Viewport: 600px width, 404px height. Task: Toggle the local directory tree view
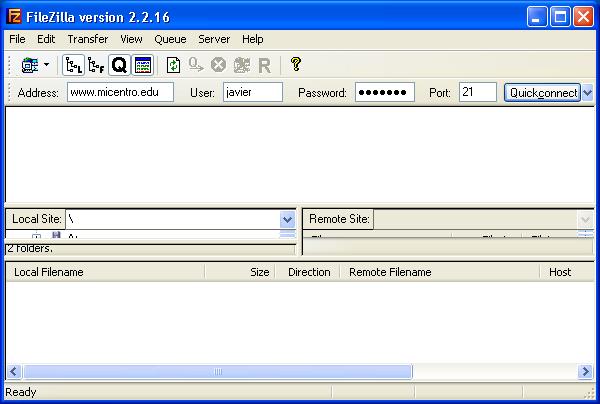pos(73,65)
